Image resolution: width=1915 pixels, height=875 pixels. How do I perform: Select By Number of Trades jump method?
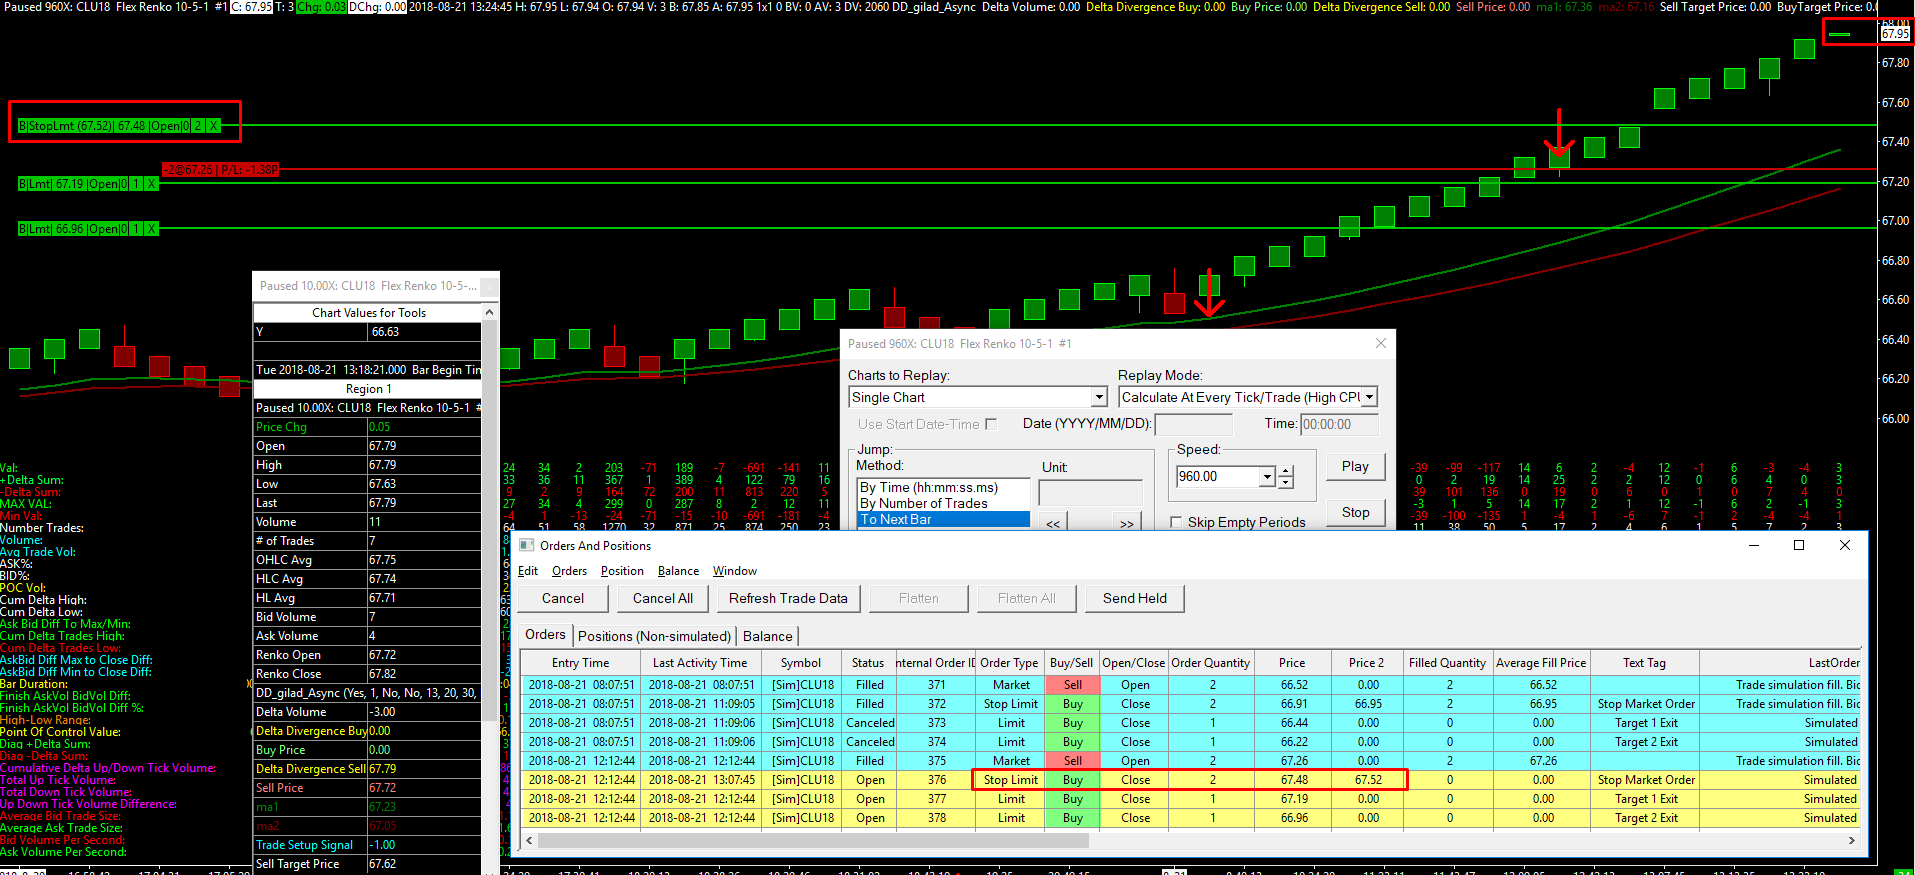pyautogui.click(x=923, y=503)
